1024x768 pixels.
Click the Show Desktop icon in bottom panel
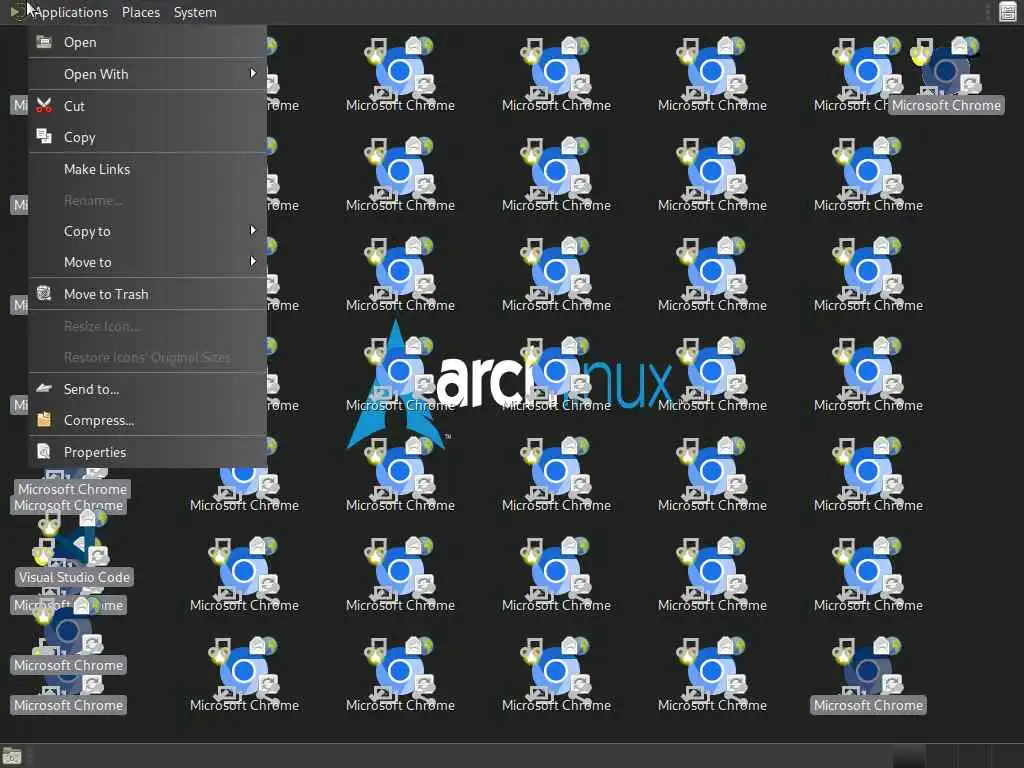[x=12, y=756]
